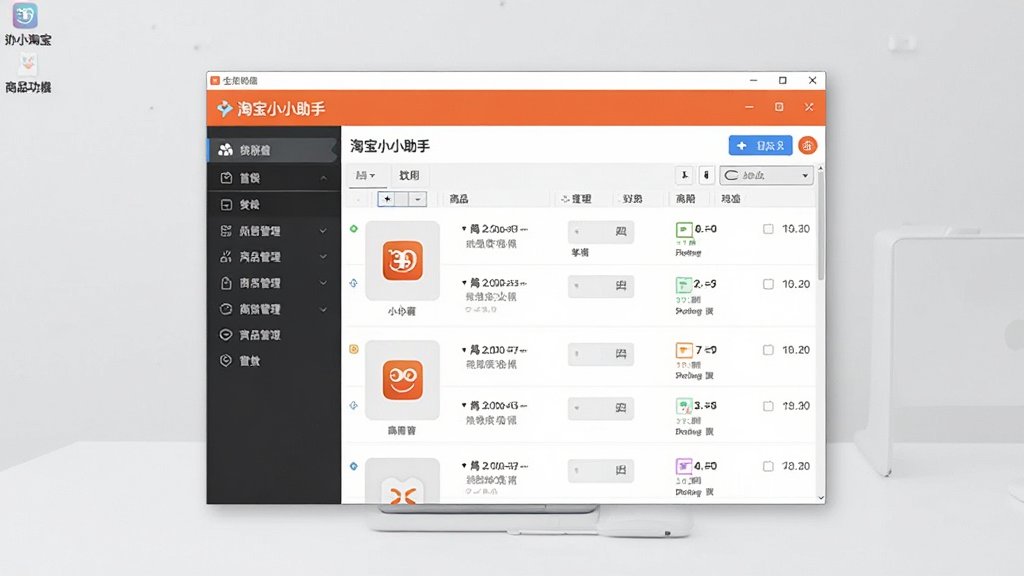Click the last column header above the checkboxes
Screen dimensions: 1024x576
(x=730, y=199)
